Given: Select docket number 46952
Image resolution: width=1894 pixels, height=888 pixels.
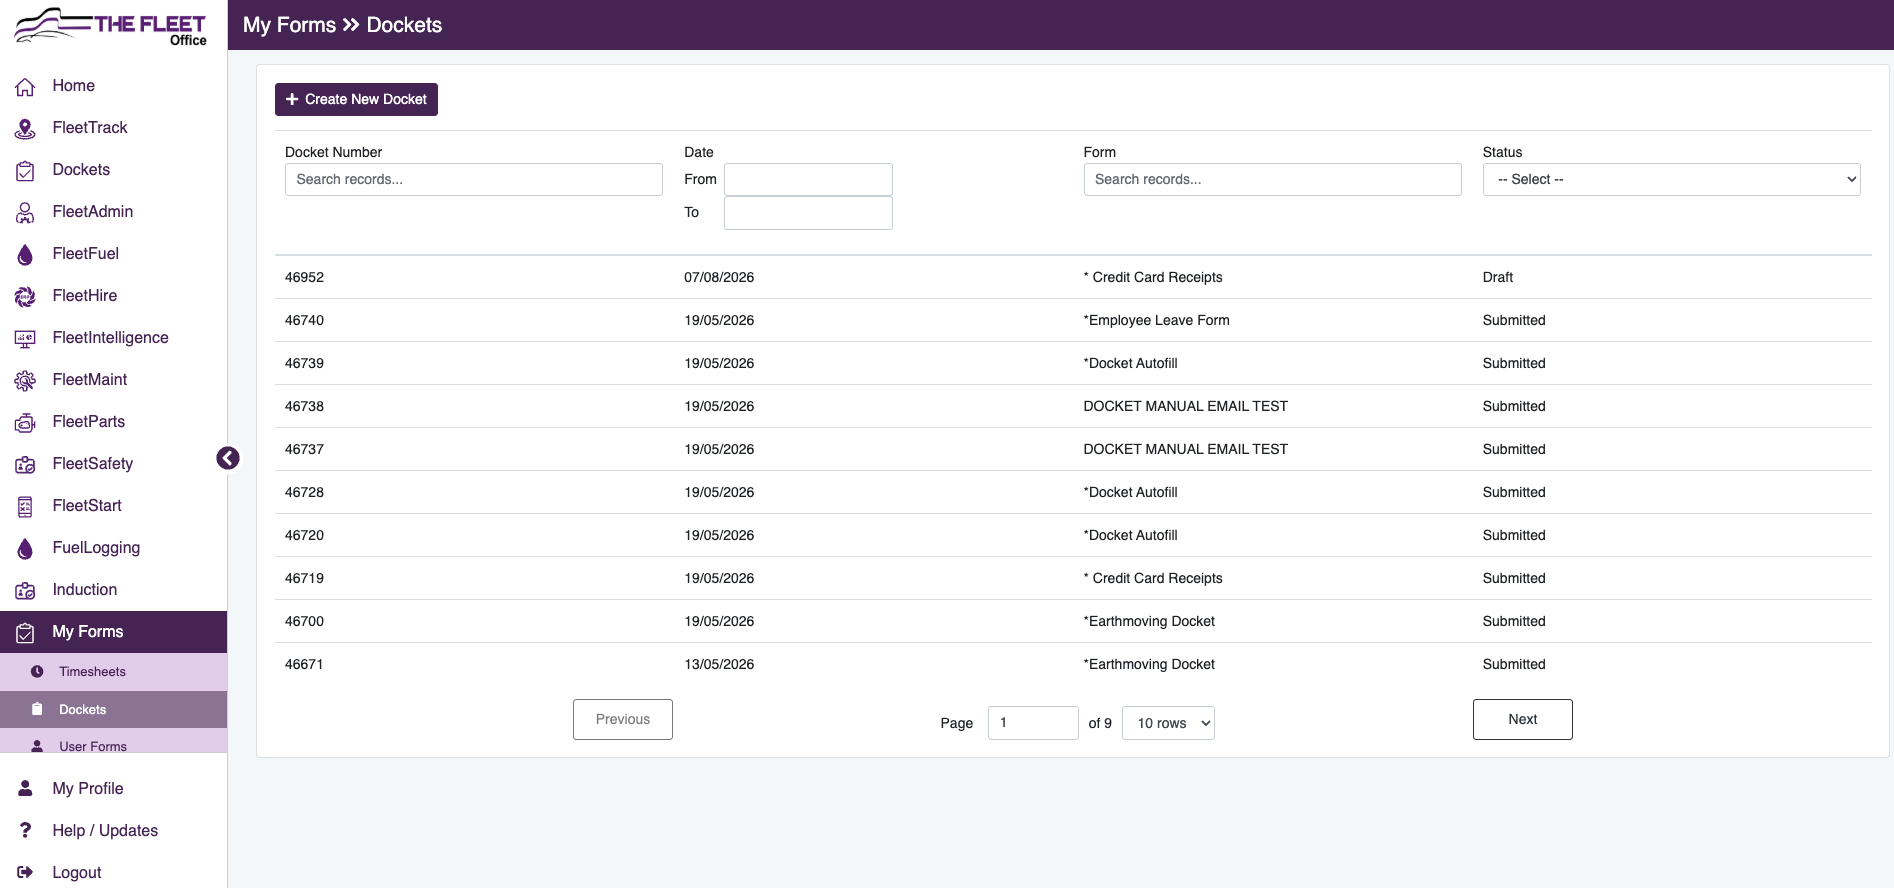Looking at the screenshot, I should [304, 277].
